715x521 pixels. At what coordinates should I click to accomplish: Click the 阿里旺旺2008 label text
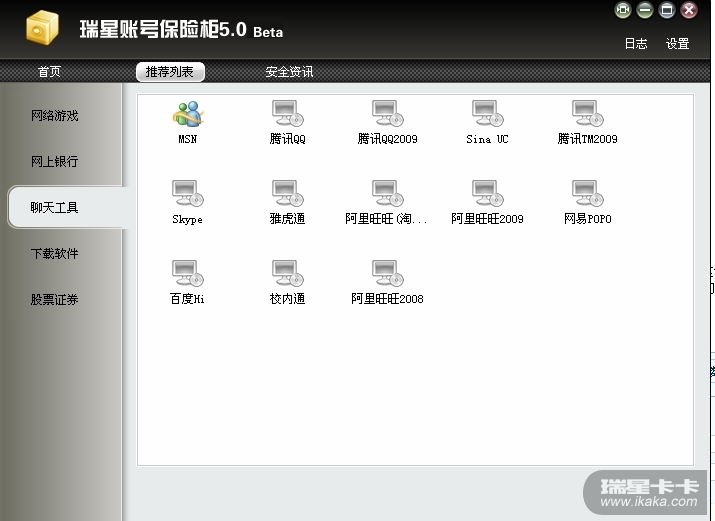(388, 299)
